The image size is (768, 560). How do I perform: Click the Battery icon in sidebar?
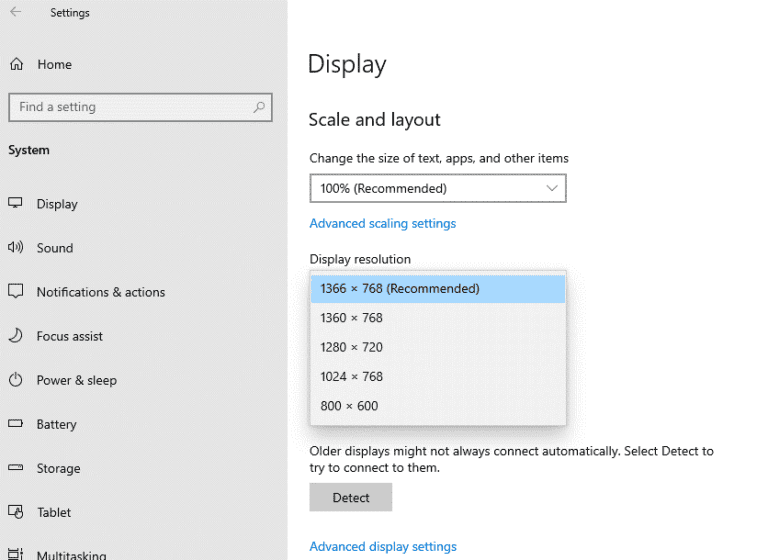pos(16,424)
